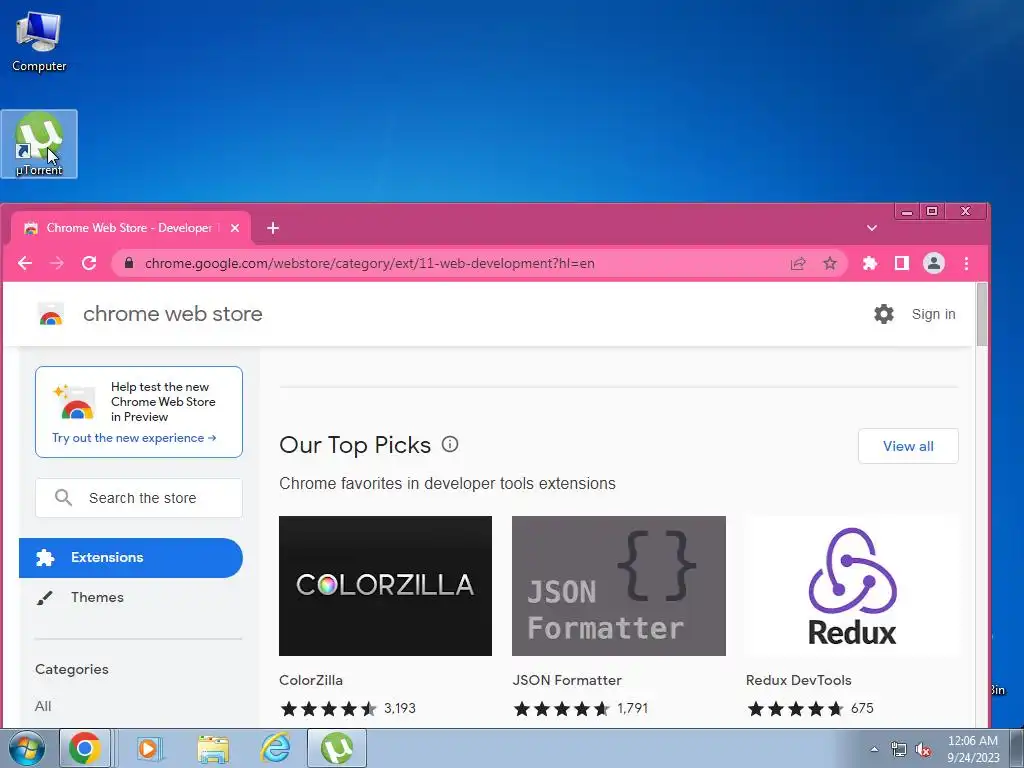Screen dimensions: 1024x768
Task: Open the web store settings gear
Action: click(884, 314)
